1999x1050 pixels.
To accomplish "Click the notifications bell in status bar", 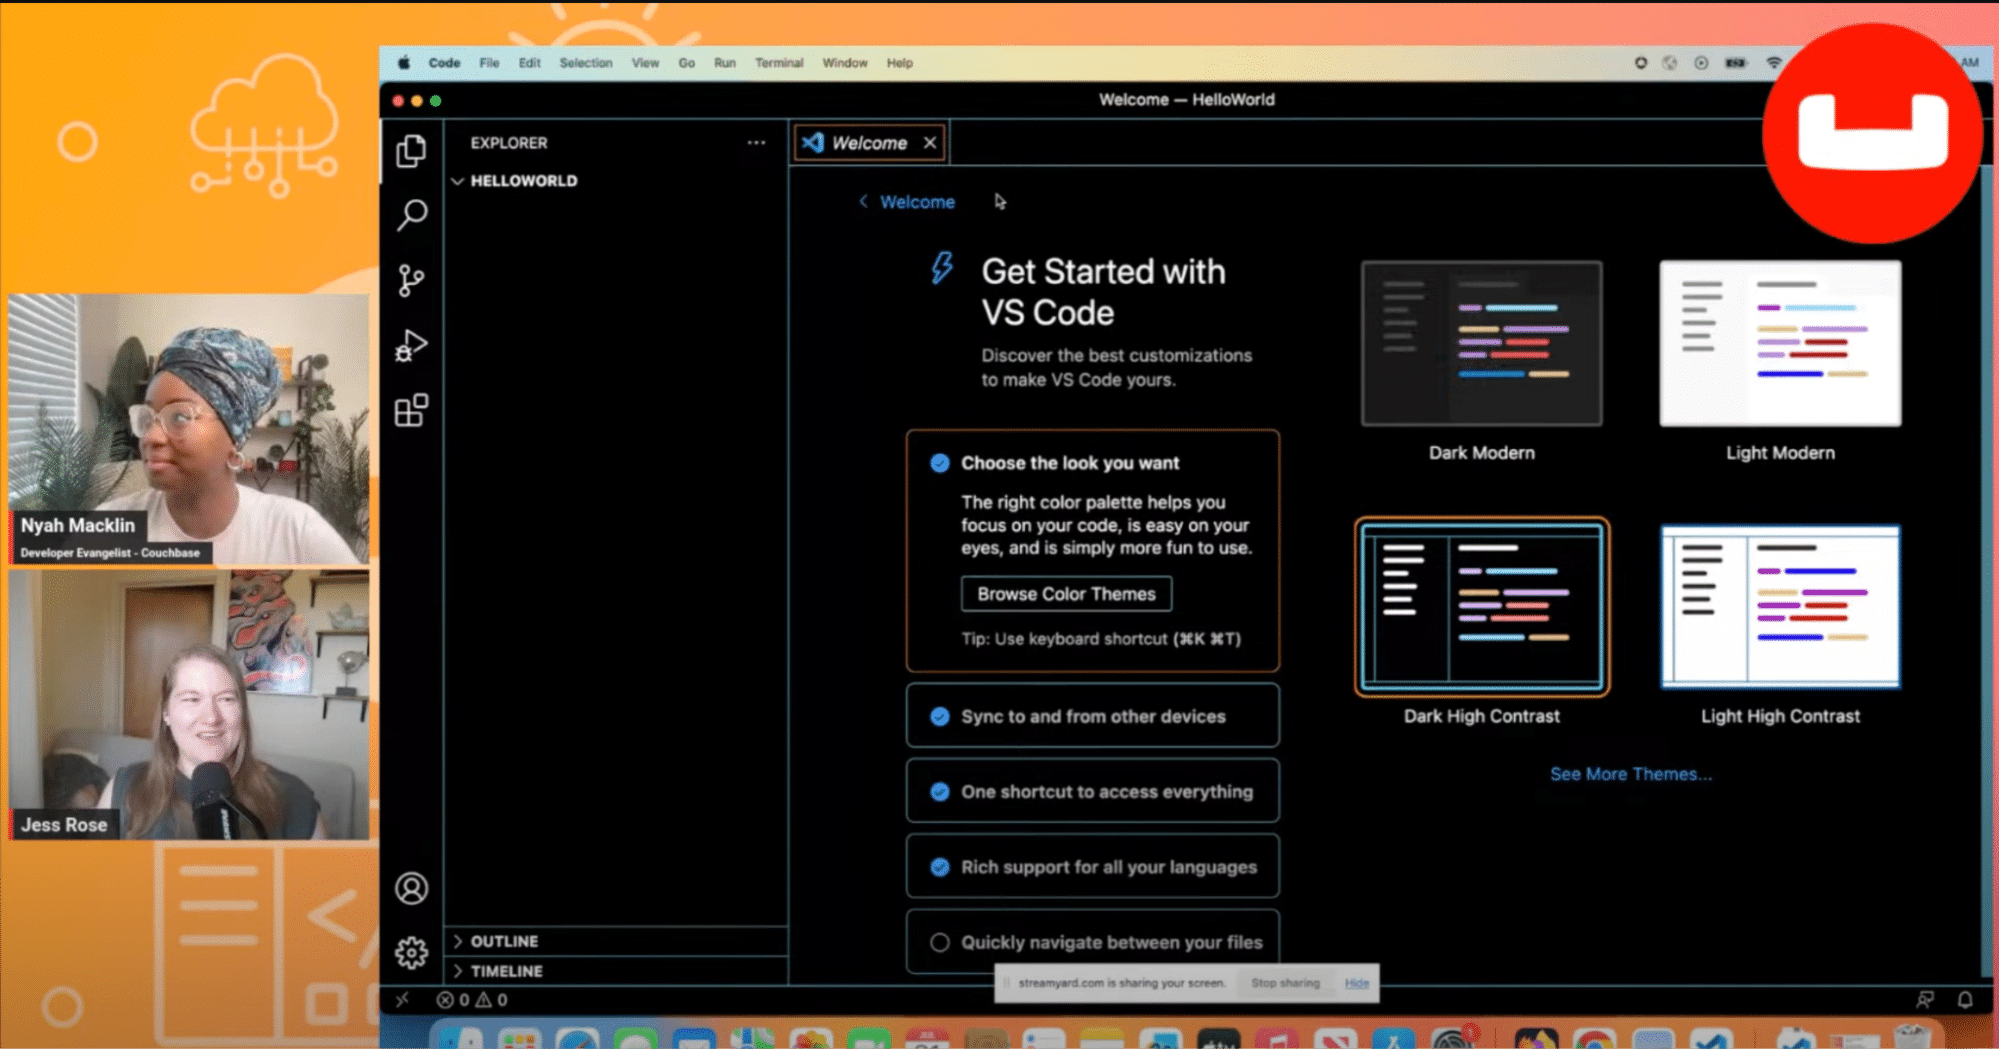I will point(1964,999).
